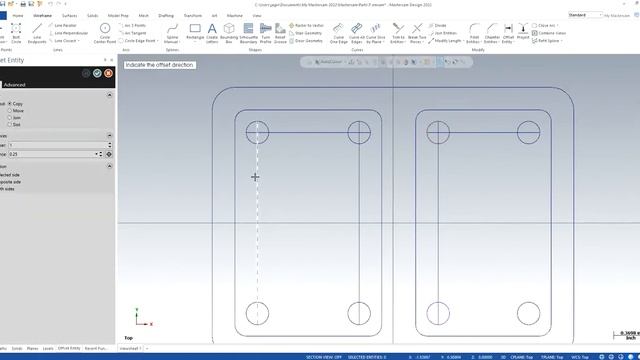The height and width of the screenshot is (360, 640).
Task: Open the Viewsheet 1 tab
Action: tap(130, 349)
